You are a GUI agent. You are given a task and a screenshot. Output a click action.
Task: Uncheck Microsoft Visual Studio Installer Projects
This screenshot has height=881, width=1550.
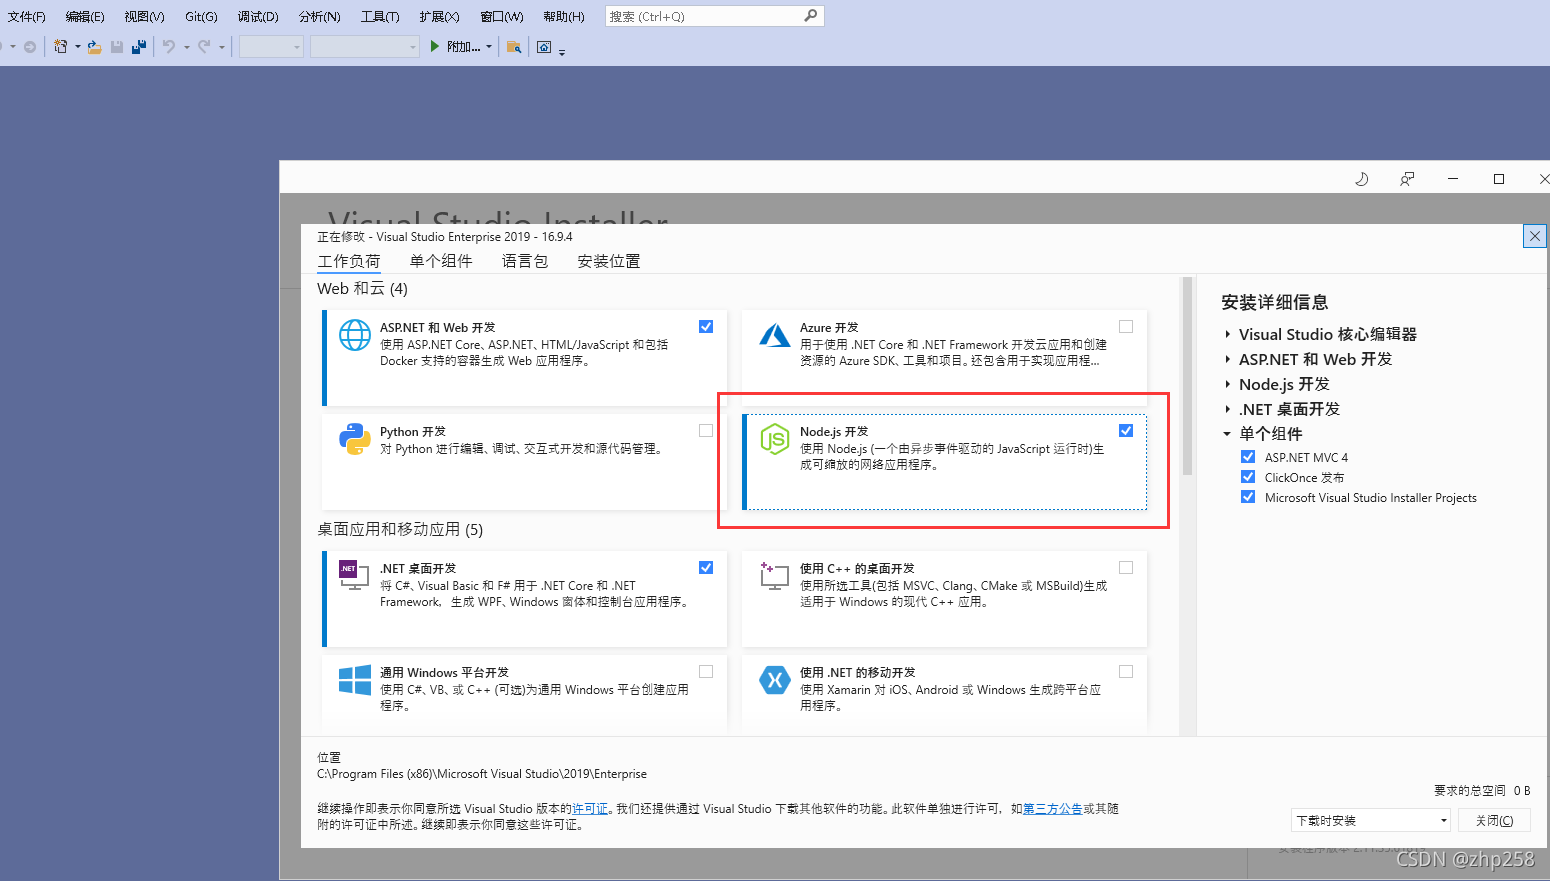pos(1248,496)
